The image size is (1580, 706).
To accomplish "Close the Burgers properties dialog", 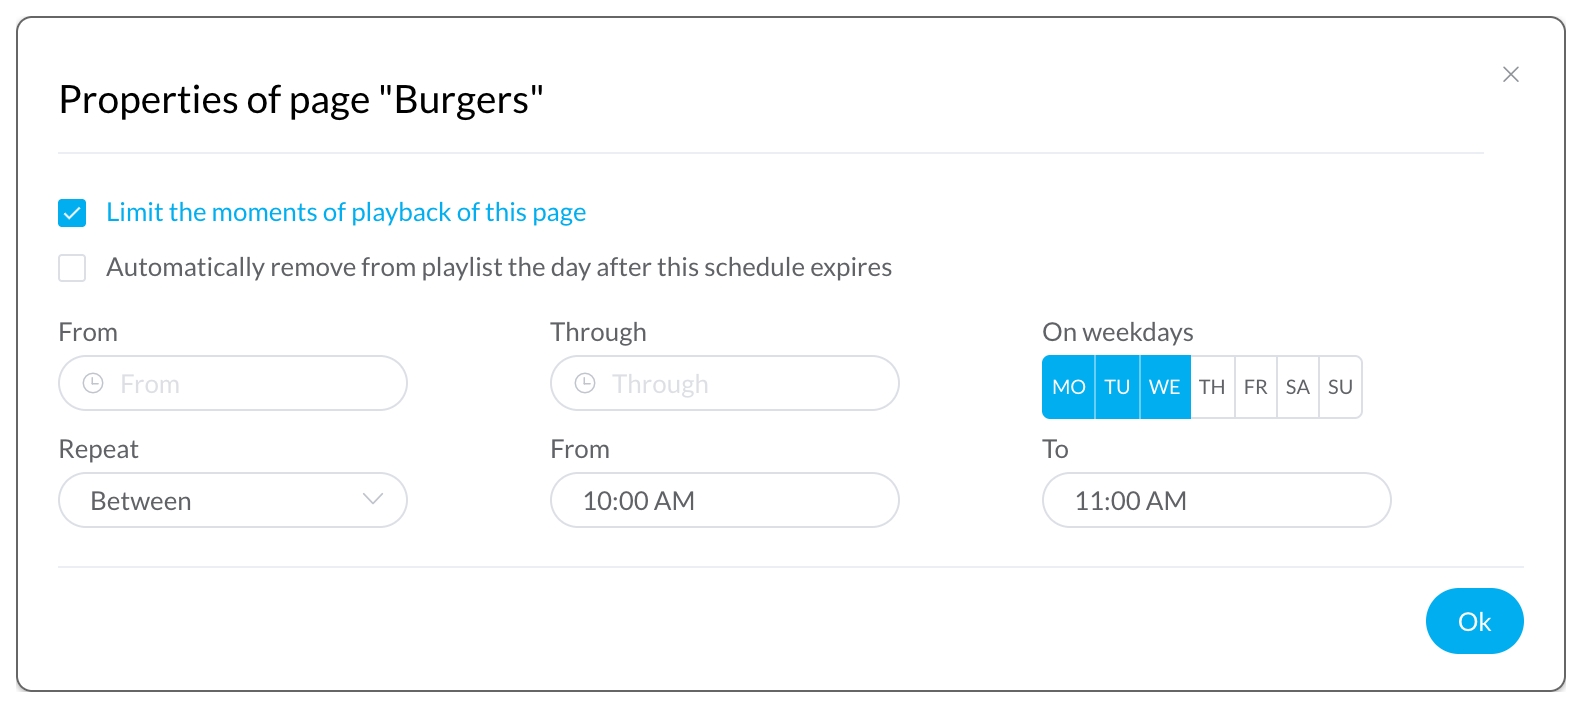I will [x=1510, y=75].
